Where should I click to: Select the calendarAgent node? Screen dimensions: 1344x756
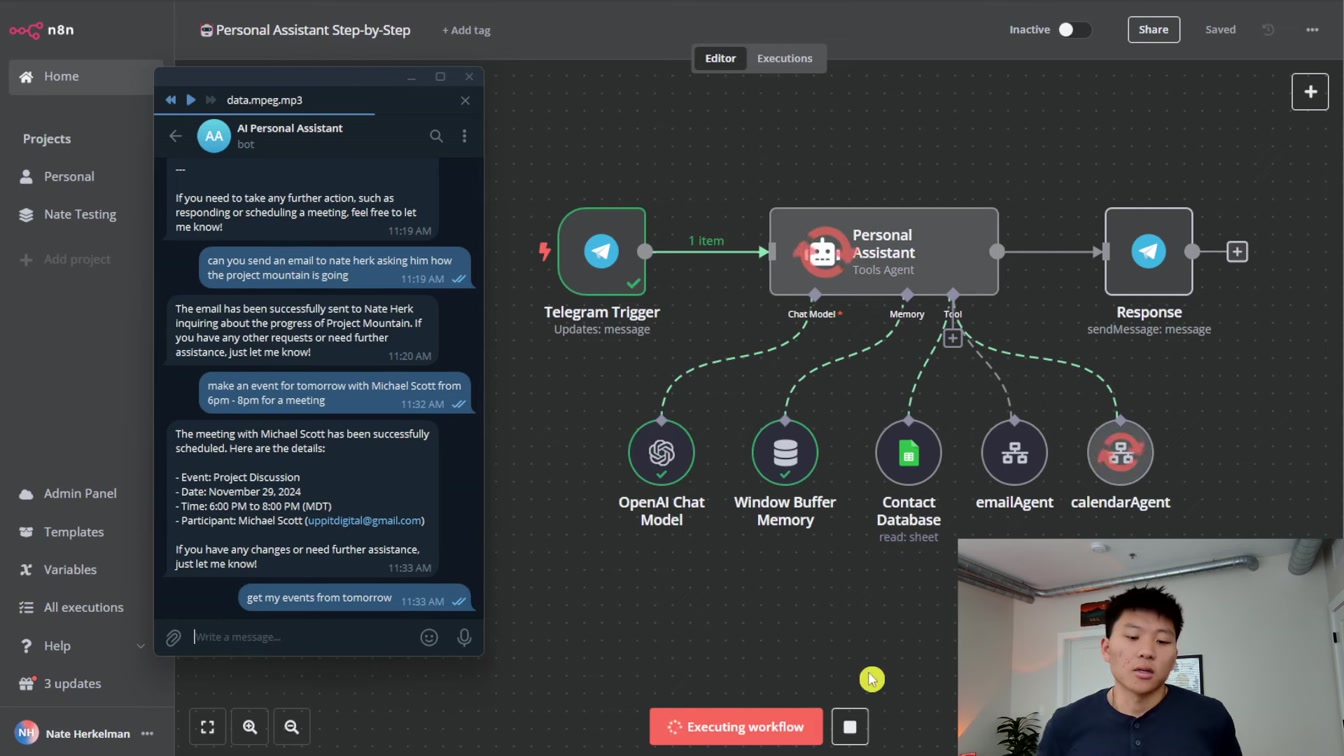tap(1120, 452)
